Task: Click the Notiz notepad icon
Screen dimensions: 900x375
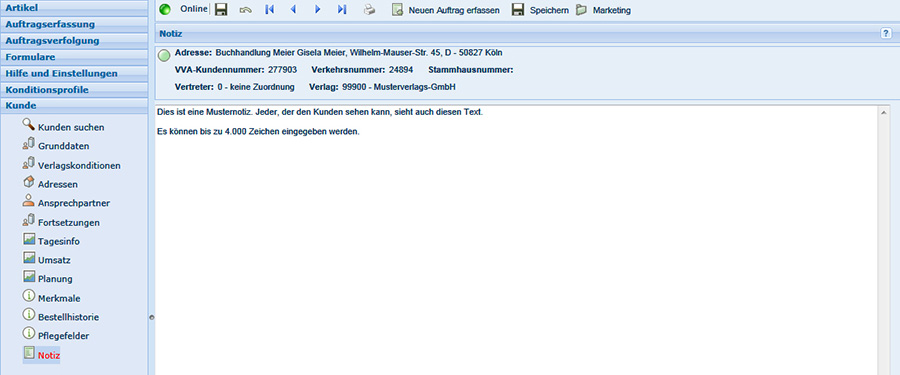Action: tap(29, 353)
